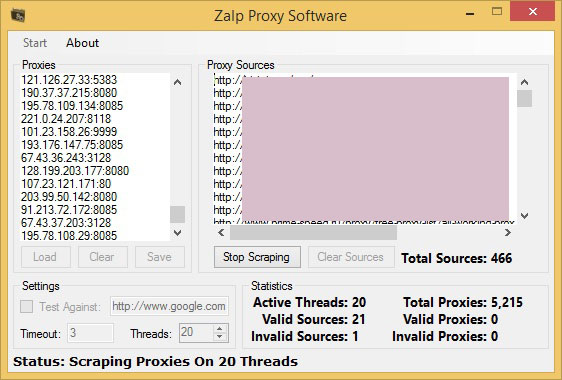562x380 pixels.
Task: Open the About menu item
Action: tap(82, 43)
